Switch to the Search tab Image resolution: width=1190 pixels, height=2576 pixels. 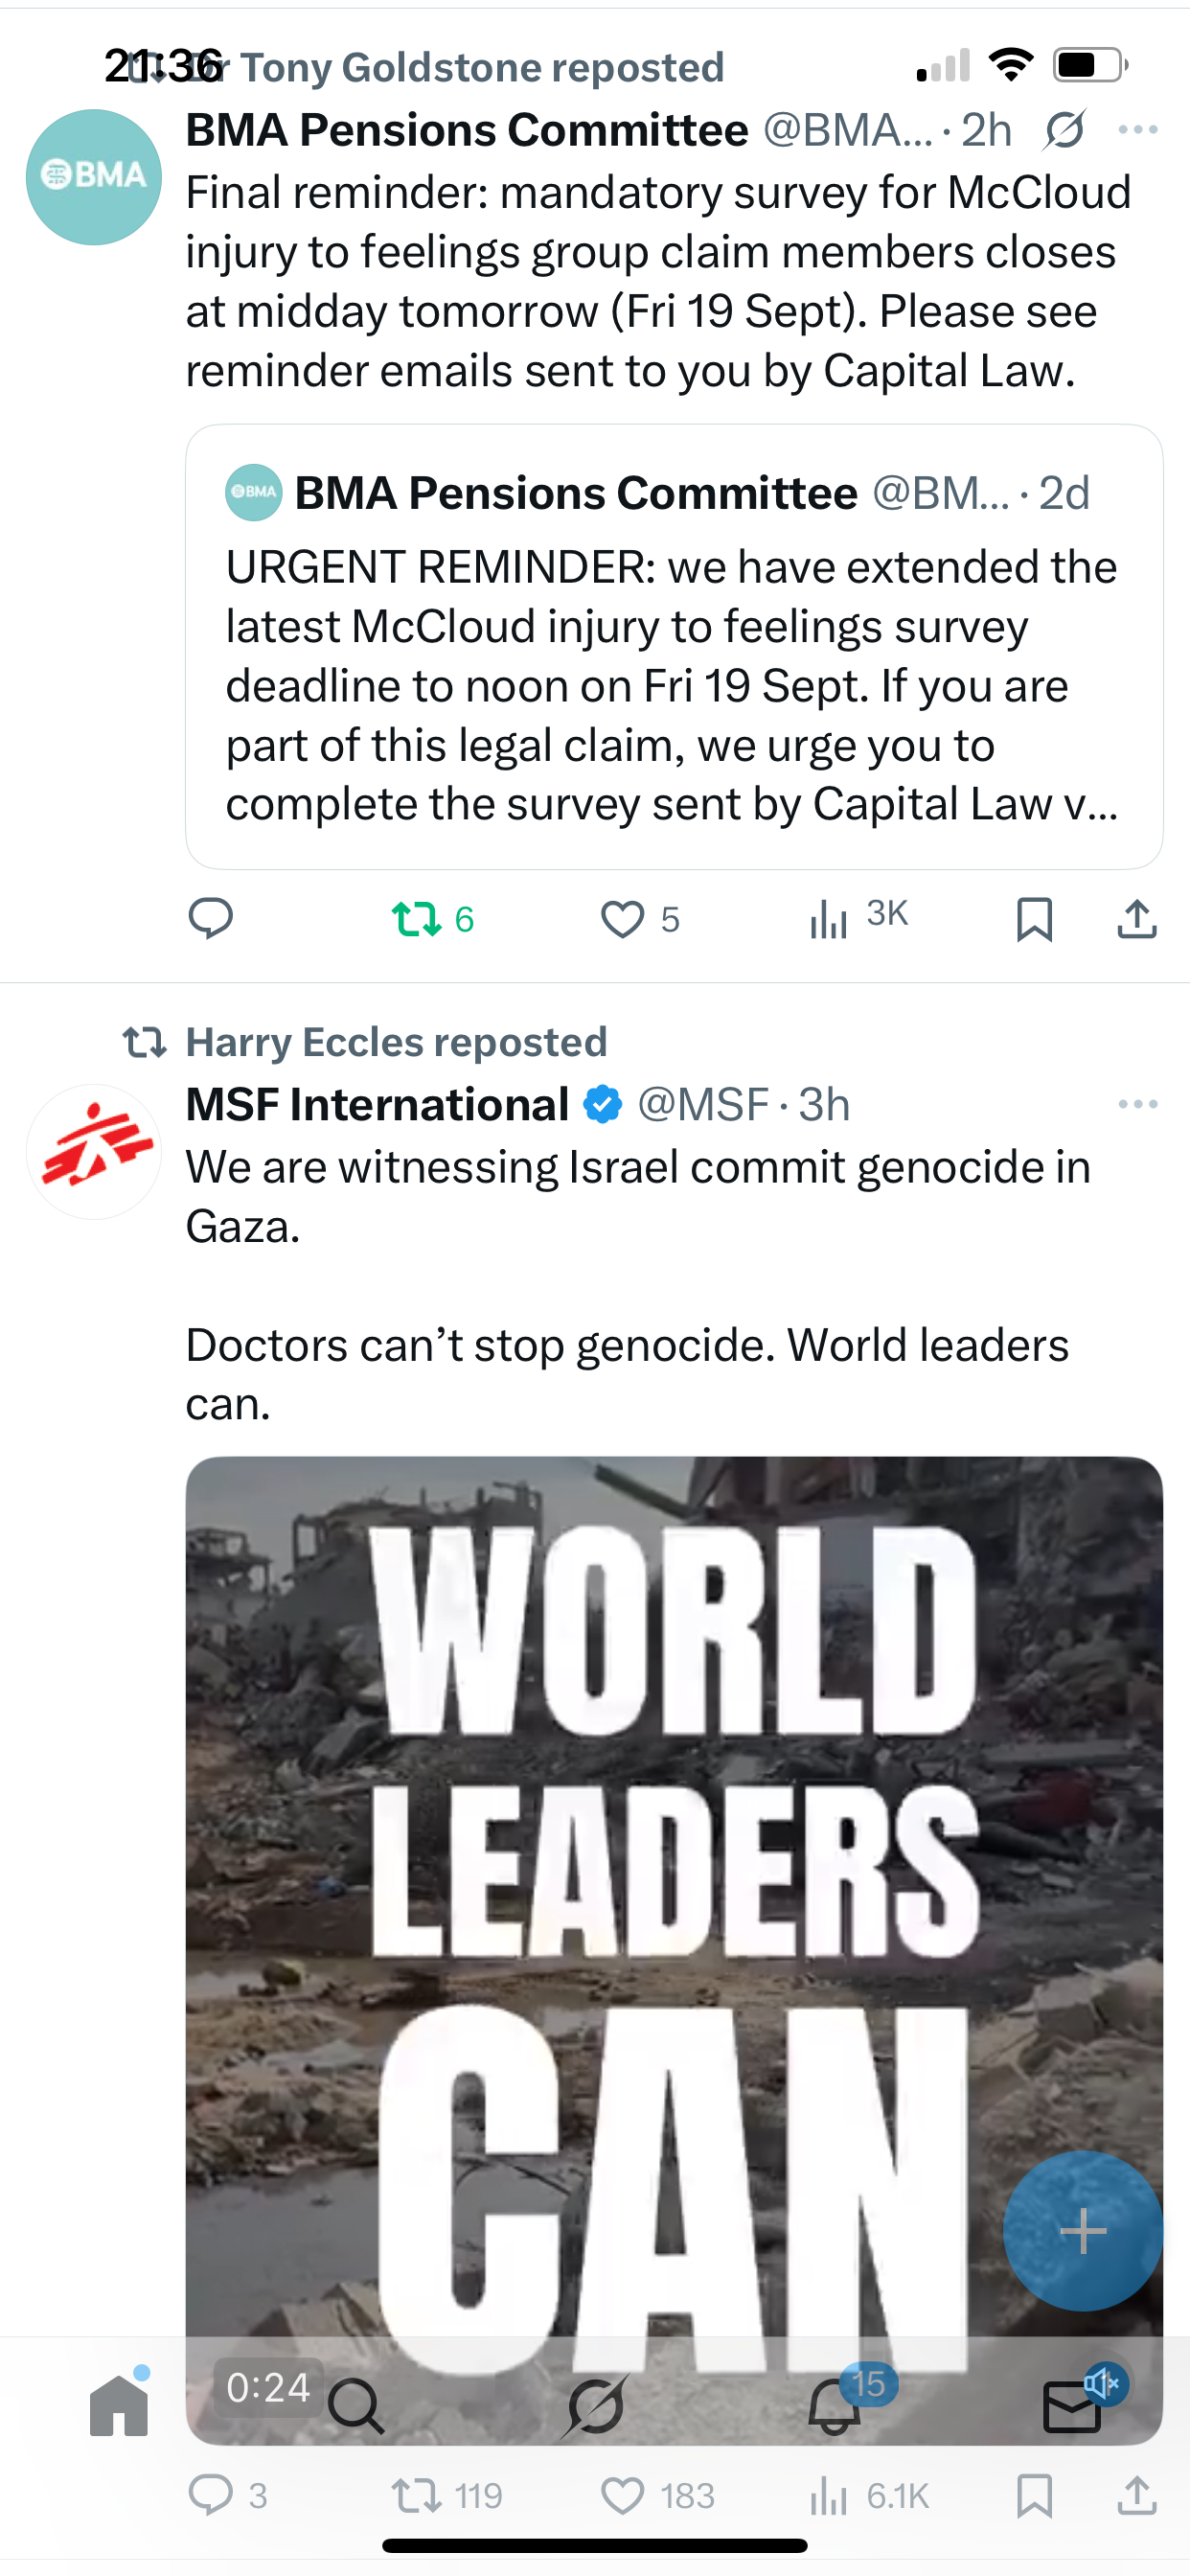(x=355, y=2406)
